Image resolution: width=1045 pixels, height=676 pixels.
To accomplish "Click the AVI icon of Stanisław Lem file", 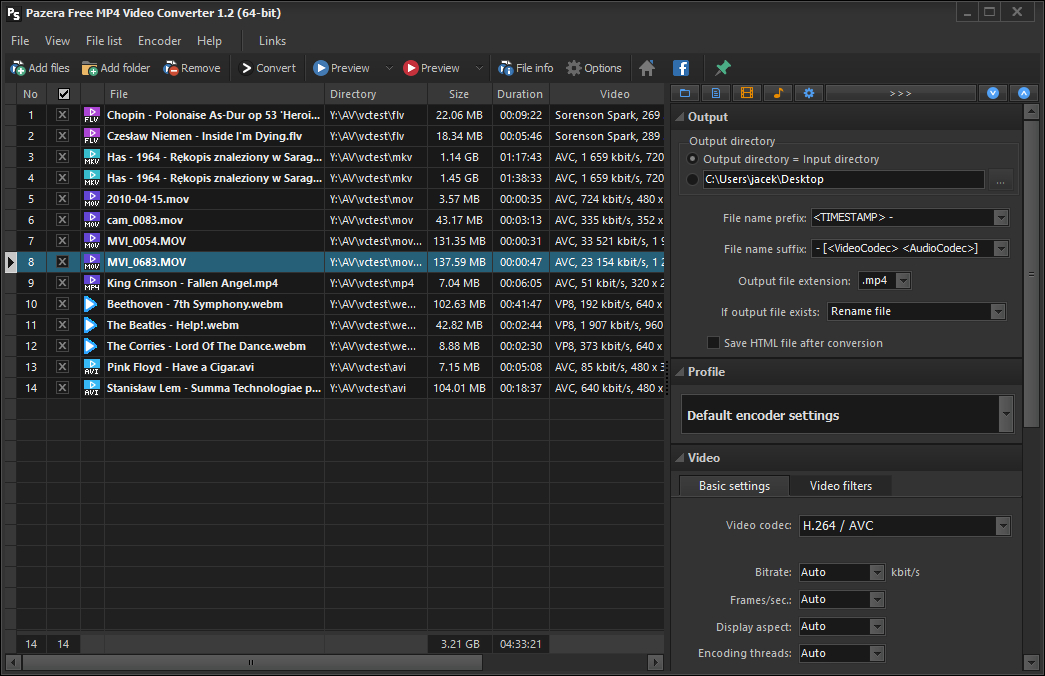I will [x=92, y=388].
